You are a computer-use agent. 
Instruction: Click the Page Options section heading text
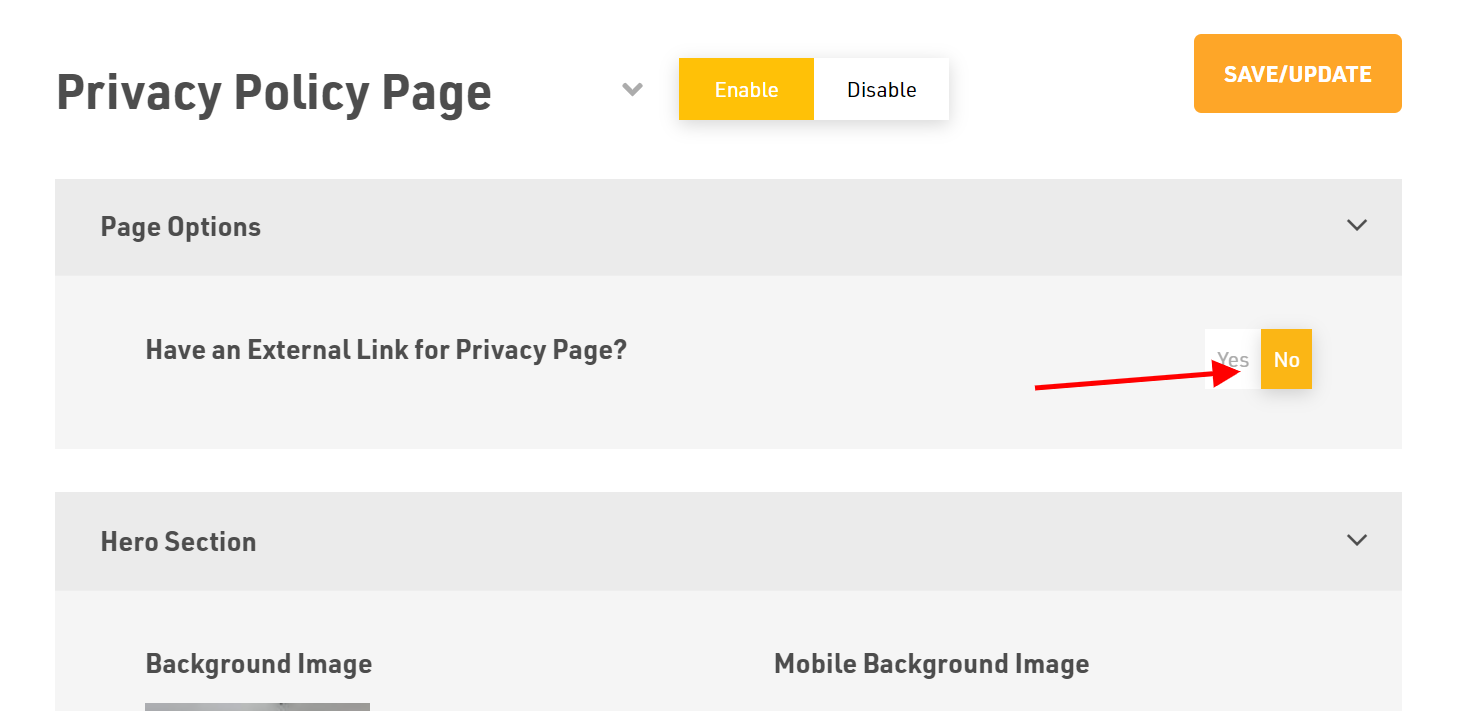click(x=181, y=227)
